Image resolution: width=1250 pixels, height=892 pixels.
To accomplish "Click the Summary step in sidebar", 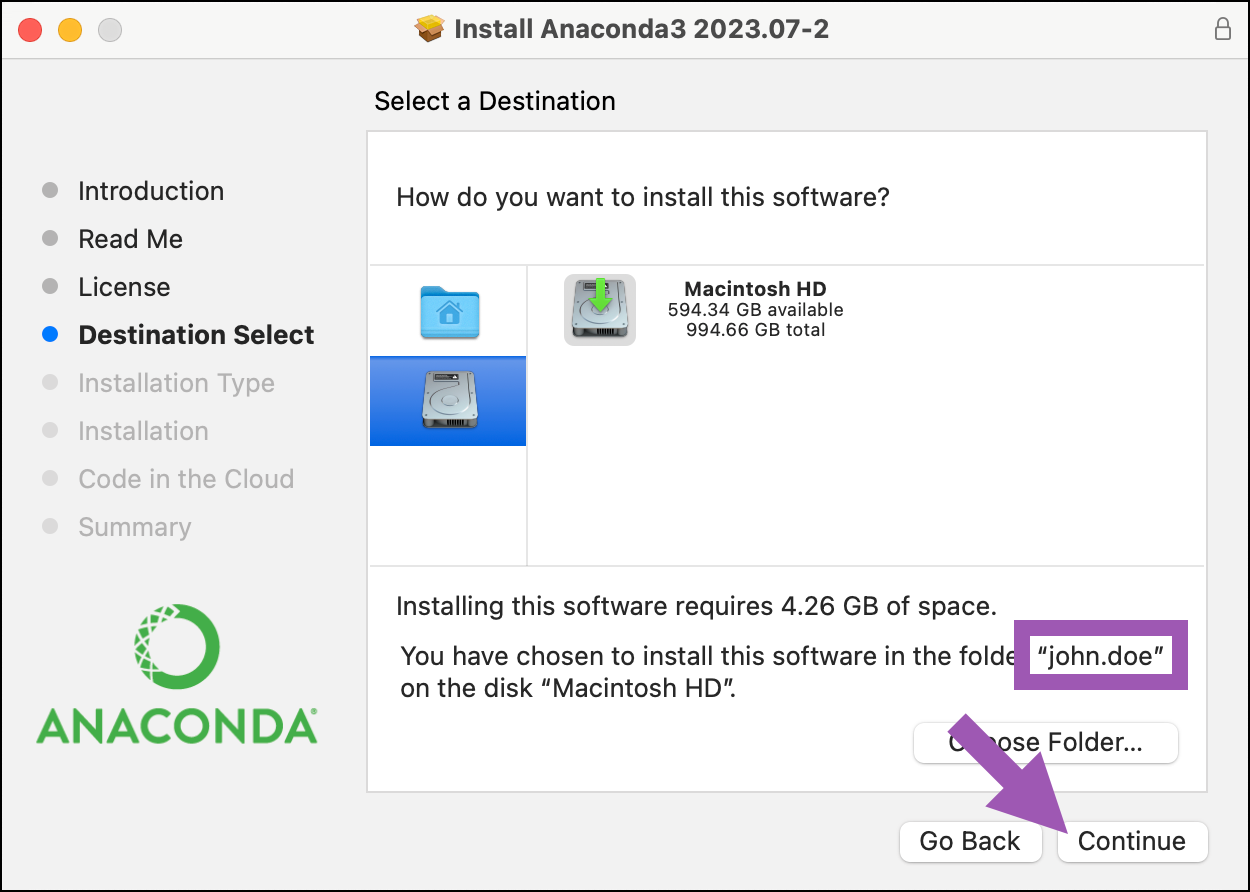I will [x=134, y=527].
